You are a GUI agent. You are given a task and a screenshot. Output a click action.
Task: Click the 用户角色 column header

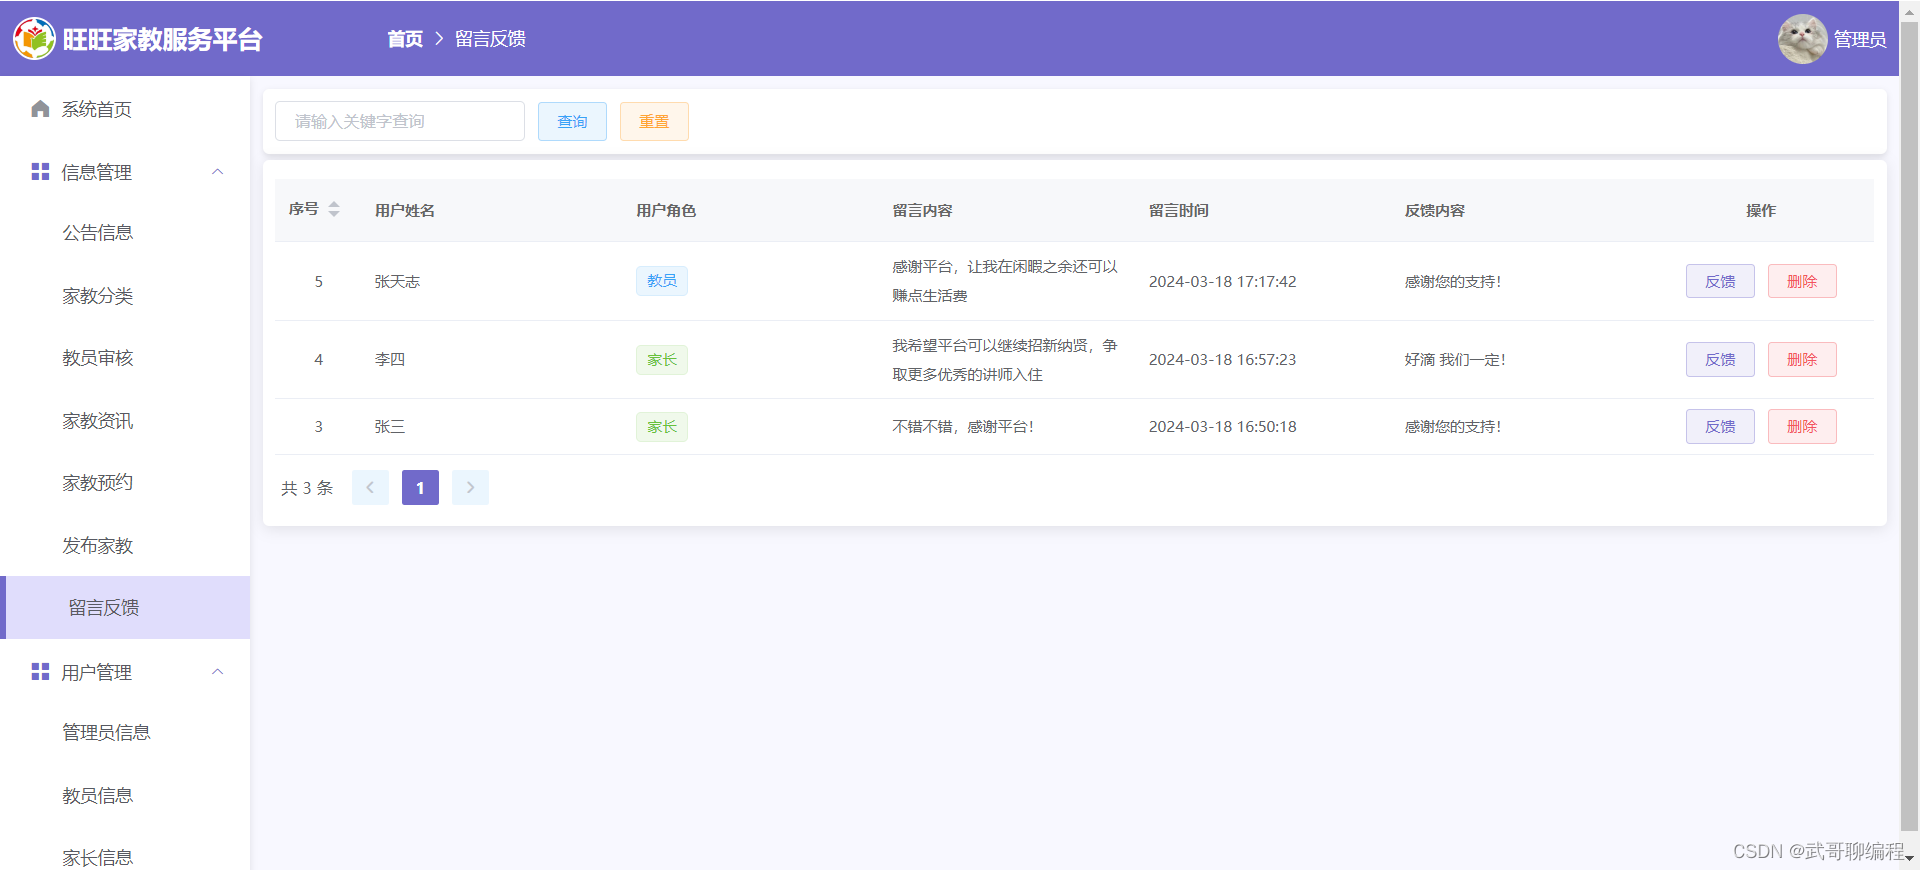(666, 210)
